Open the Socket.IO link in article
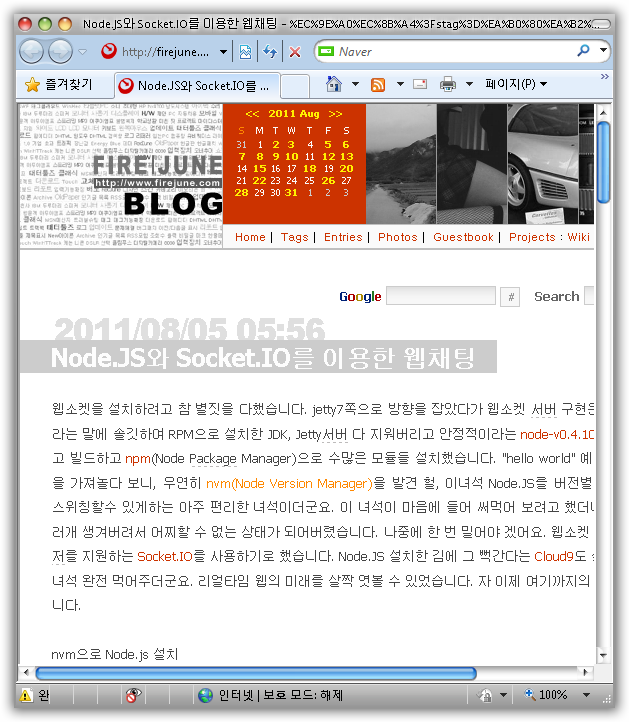The height and width of the screenshot is (722, 629). (x=164, y=556)
